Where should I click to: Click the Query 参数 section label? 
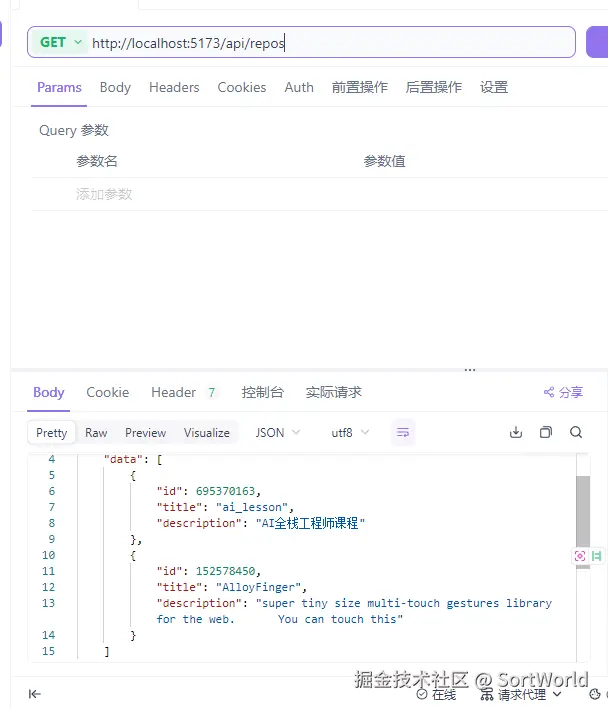(x=74, y=130)
